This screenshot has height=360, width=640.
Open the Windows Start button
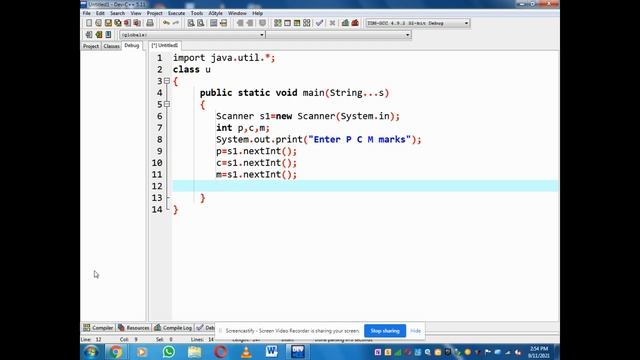click(x=91, y=352)
